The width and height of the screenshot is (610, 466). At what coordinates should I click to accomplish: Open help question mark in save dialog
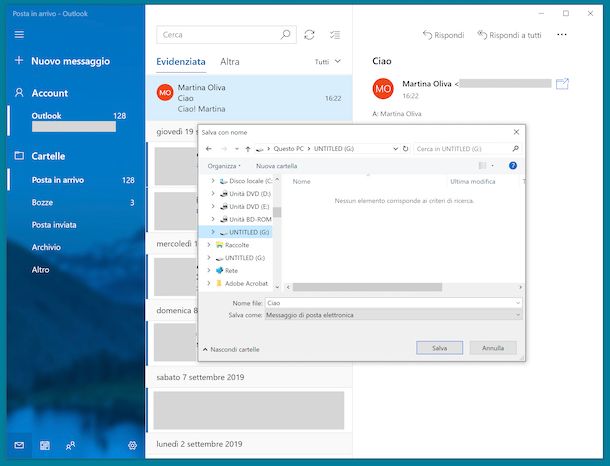point(513,166)
